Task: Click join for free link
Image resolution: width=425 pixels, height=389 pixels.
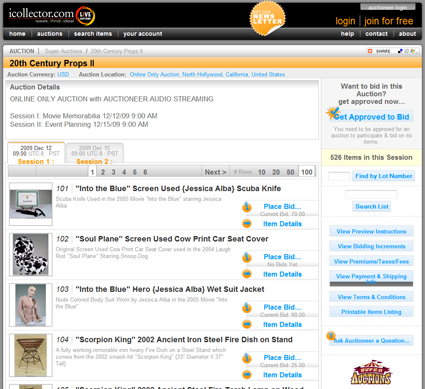Action: point(389,21)
